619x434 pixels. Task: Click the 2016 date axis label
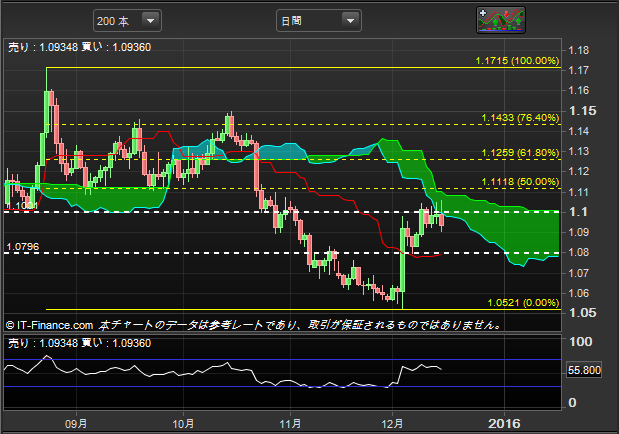pos(504,424)
